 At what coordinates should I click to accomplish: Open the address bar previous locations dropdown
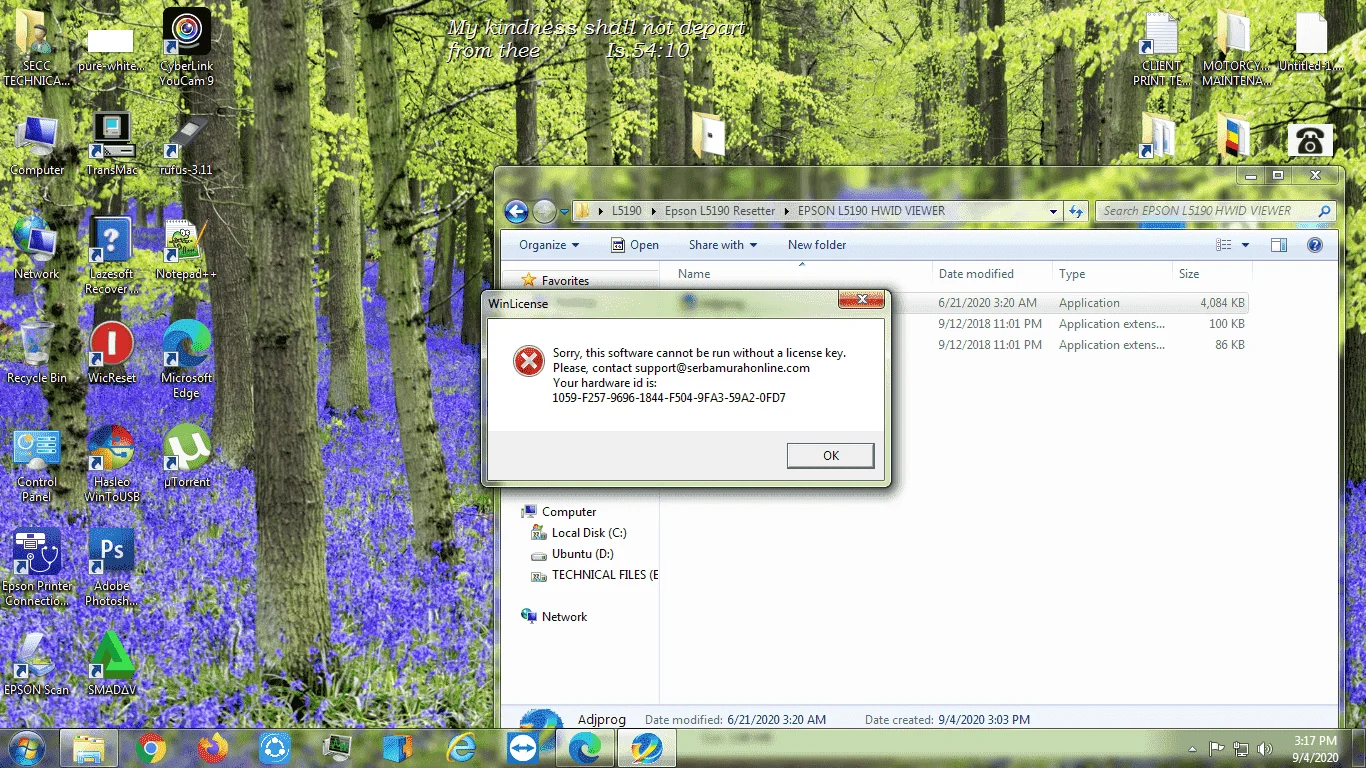tap(1053, 212)
